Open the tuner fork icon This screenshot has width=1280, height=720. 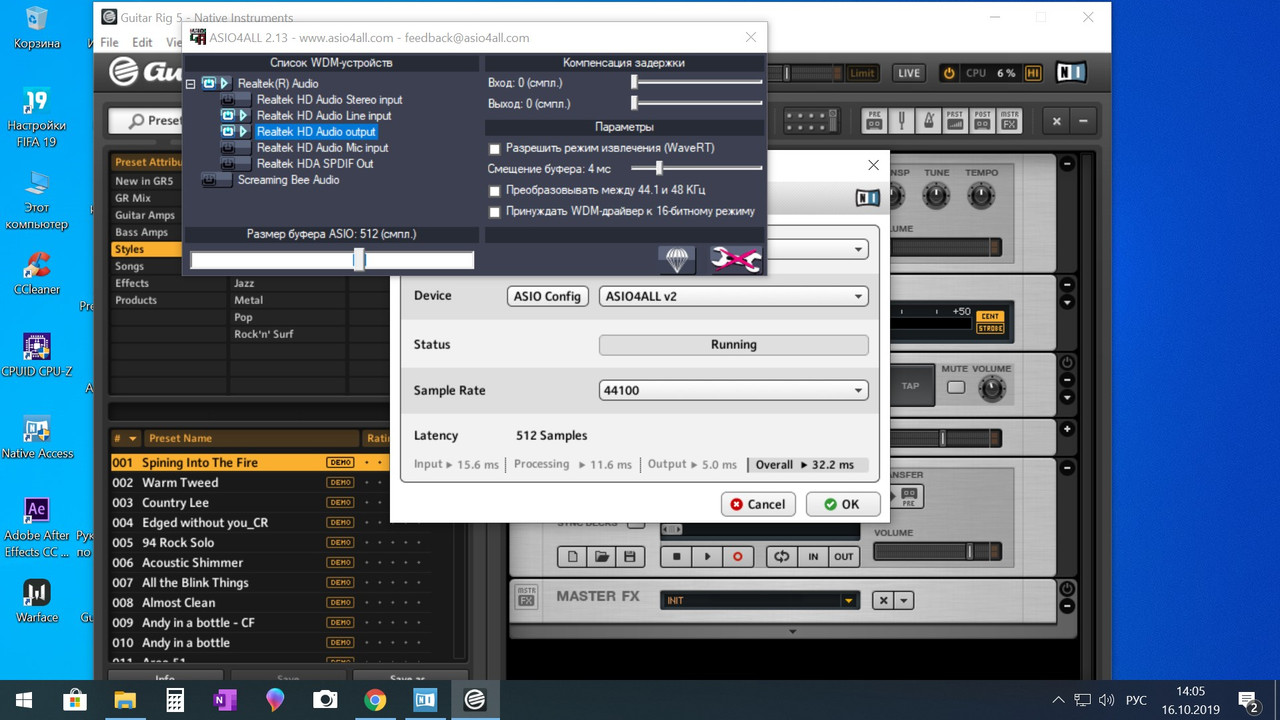coord(901,121)
